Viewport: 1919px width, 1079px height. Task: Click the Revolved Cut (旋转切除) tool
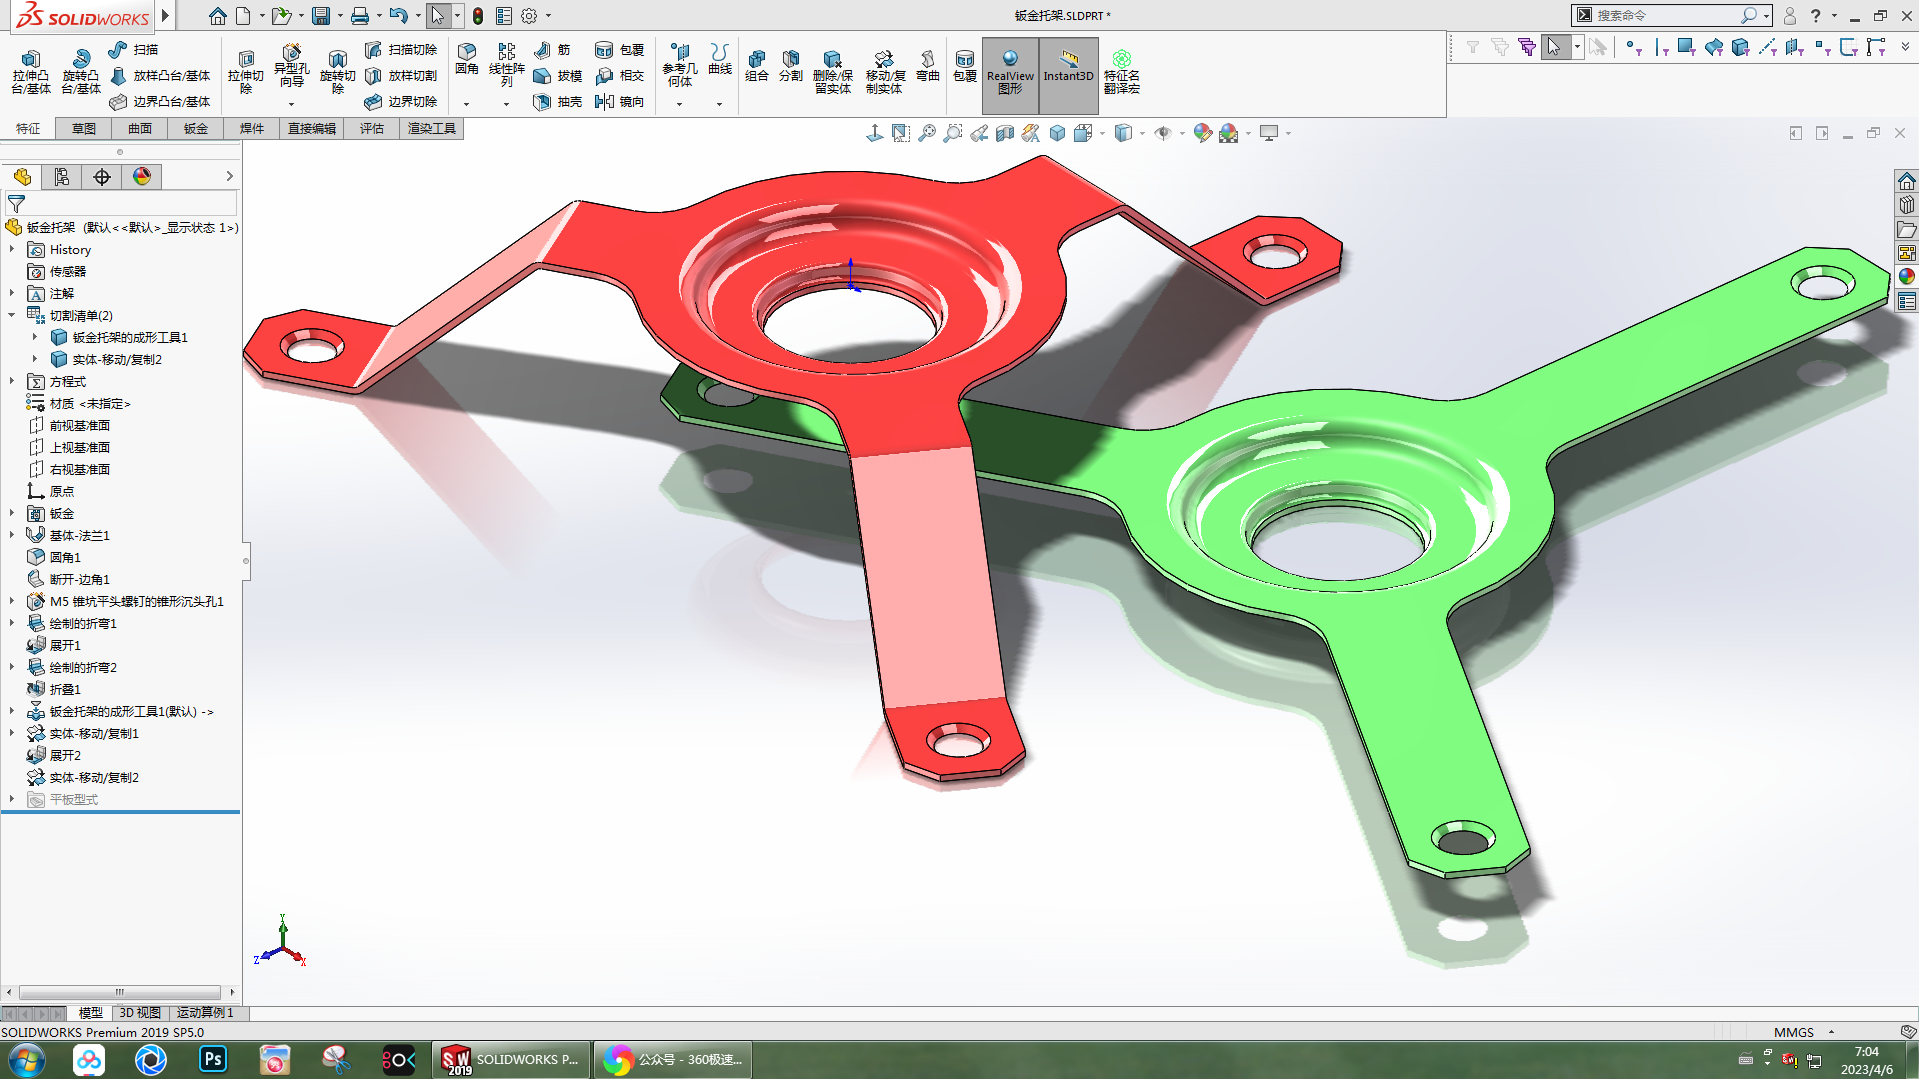coord(337,71)
